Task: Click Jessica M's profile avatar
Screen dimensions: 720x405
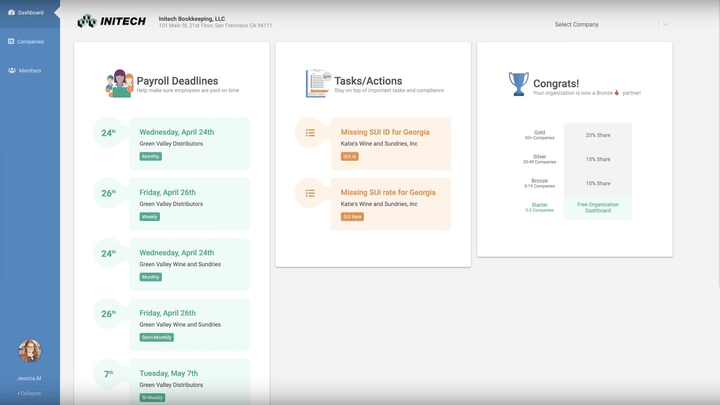Action: tap(30, 351)
